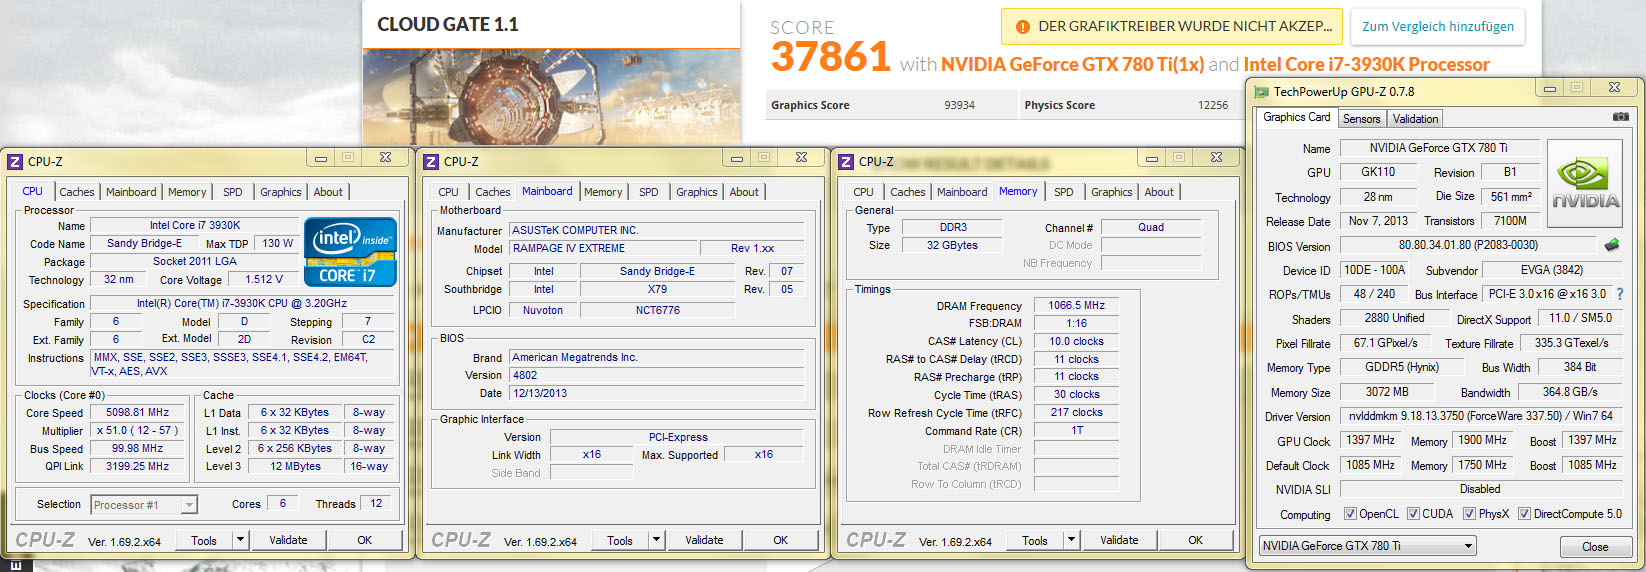Viewport: 1646px width, 572px height.
Task: Click the GPU Name field in GPU-Z
Action: point(1438,148)
